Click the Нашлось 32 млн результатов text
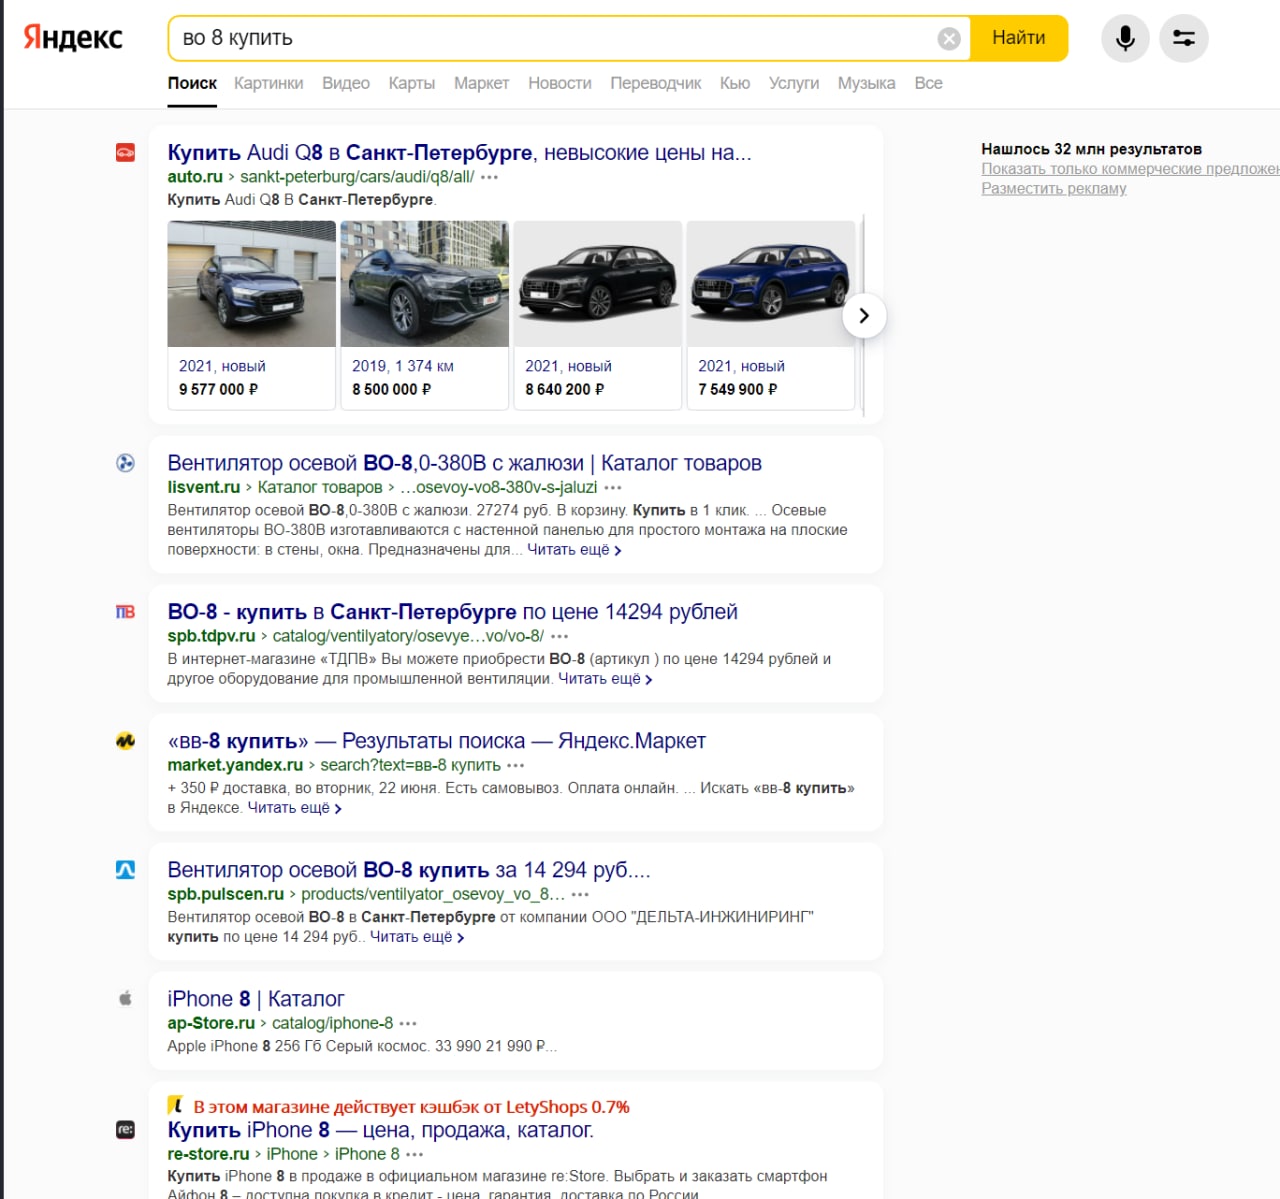Image resolution: width=1280 pixels, height=1199 pixels. point(1091,149)
